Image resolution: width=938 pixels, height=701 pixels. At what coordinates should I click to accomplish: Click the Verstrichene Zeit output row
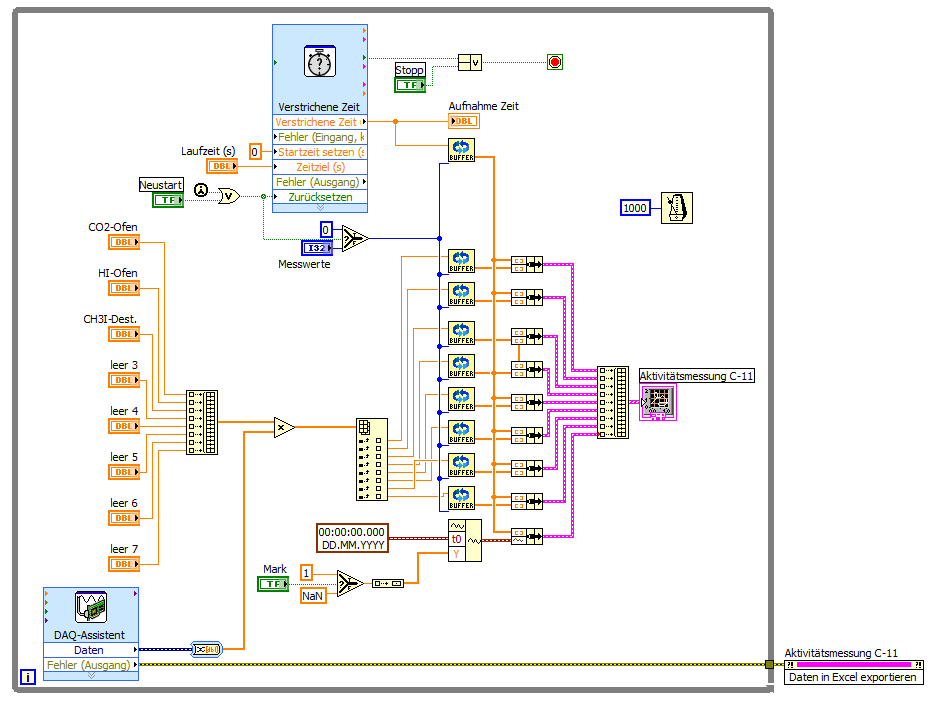tap(320, 121)
